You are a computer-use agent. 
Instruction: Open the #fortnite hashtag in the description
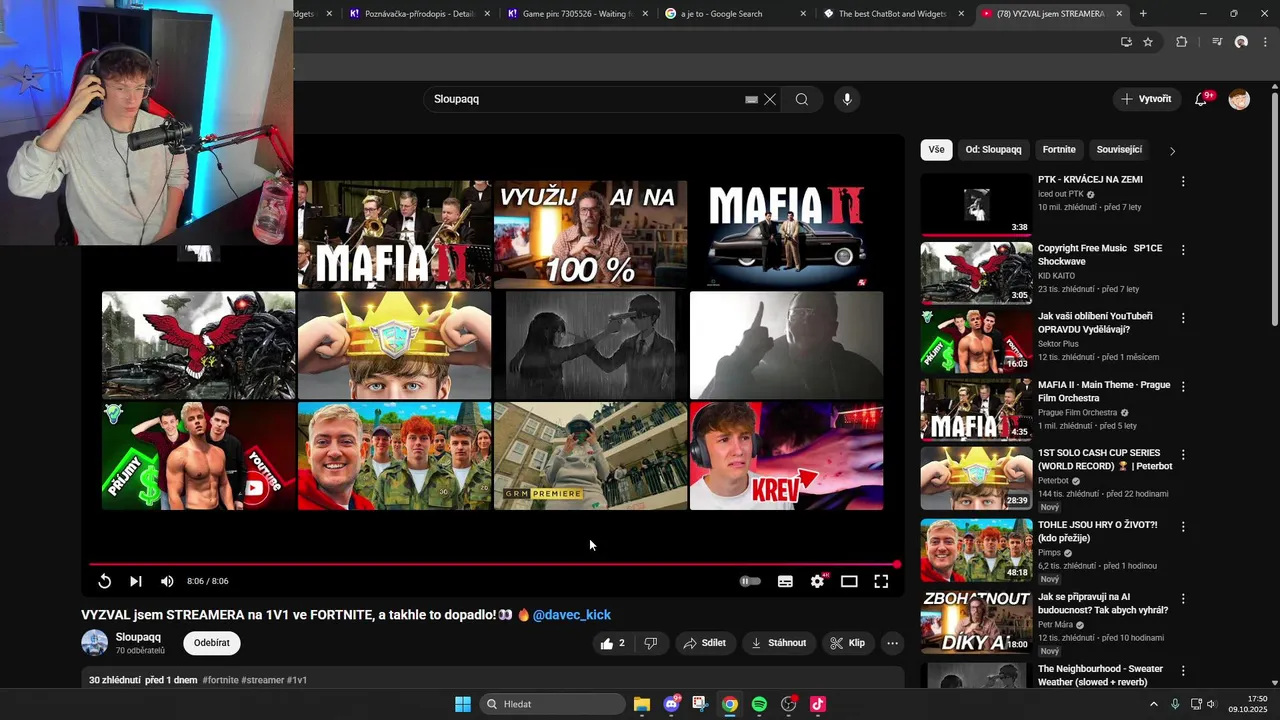(x=220, y=680)
